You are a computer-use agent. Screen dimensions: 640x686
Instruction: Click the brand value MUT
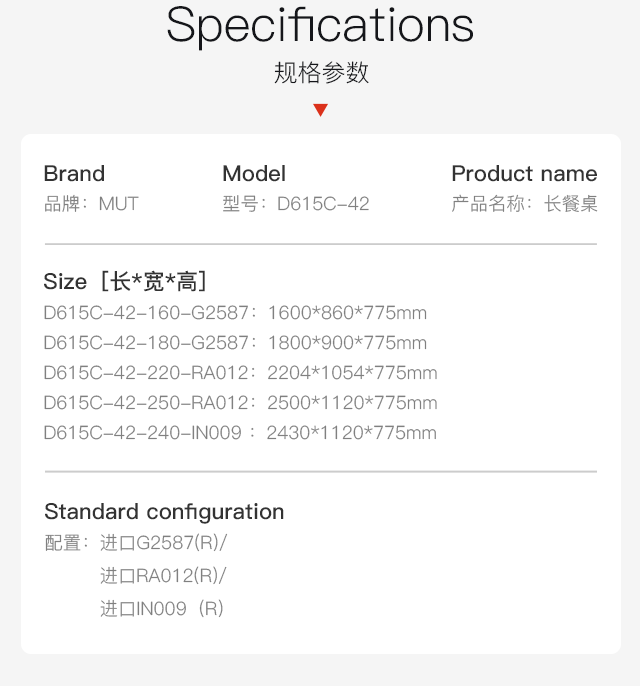119,204
